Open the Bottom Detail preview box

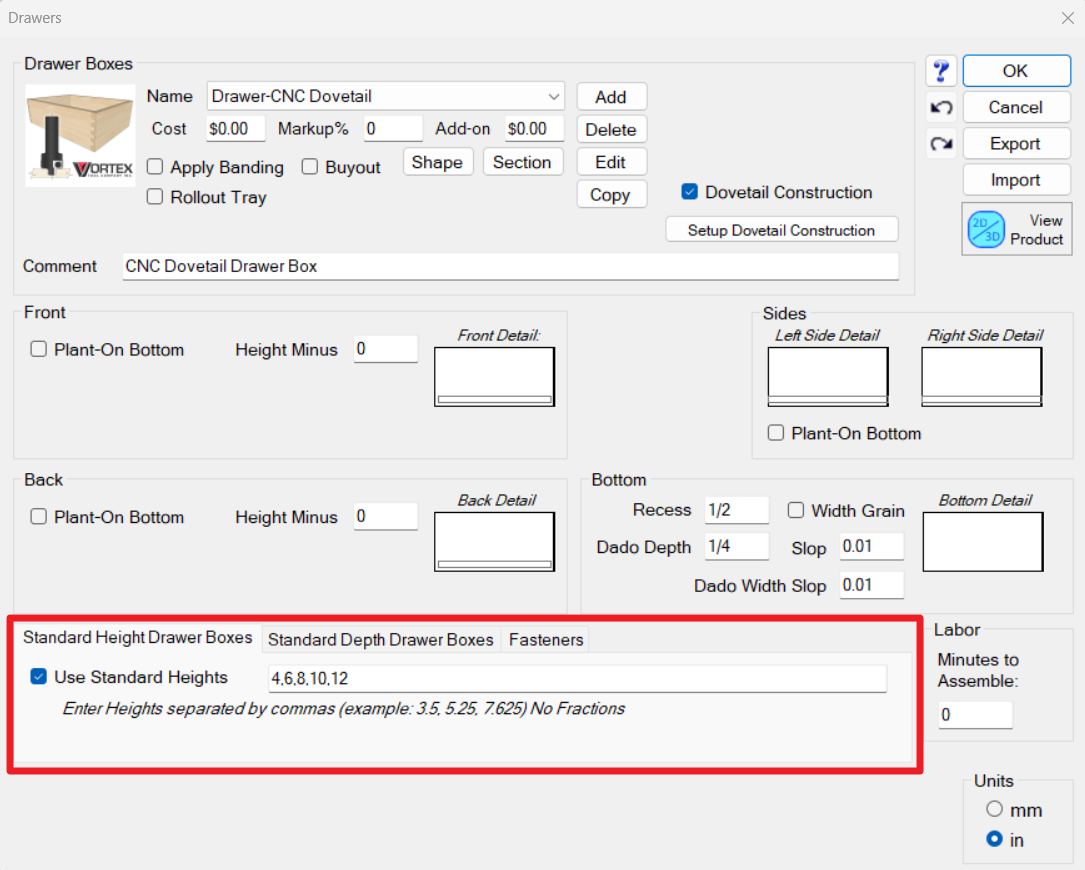[x=982, y=543]
